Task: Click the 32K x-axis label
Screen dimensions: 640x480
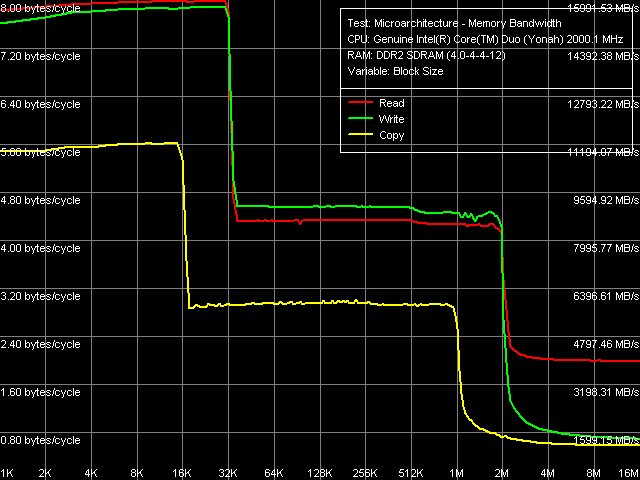Action: coord(229,472)
